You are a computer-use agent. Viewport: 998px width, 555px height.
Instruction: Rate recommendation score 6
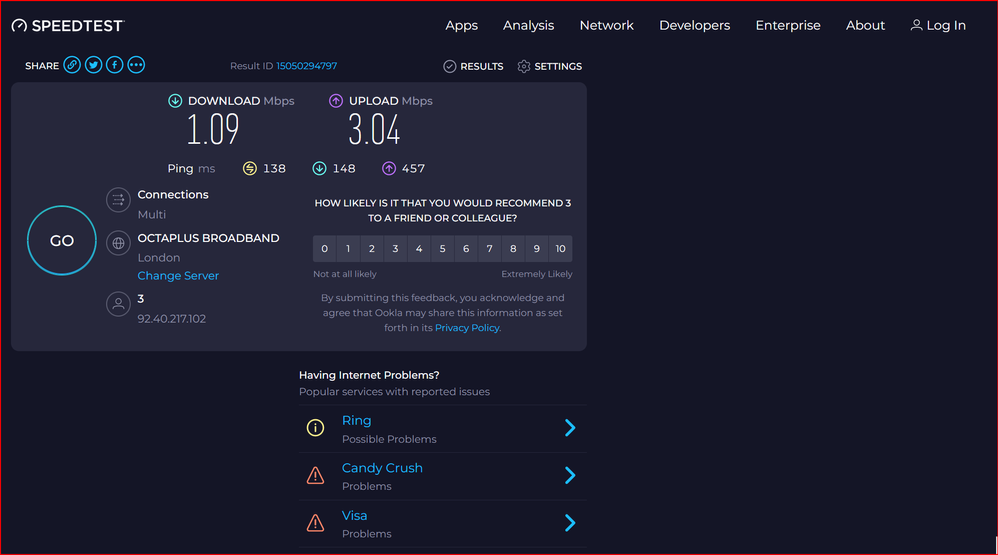(x=466, y=249)
